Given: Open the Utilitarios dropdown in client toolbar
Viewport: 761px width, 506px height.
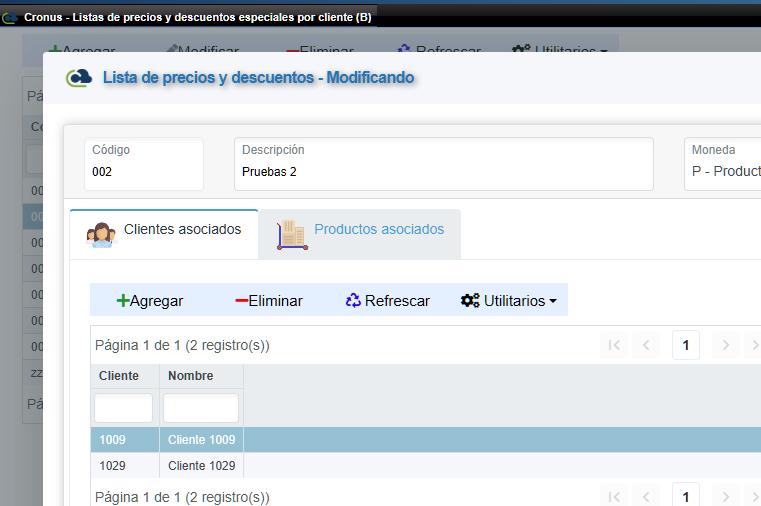Looking at the screenshot, I should point(508,300).
